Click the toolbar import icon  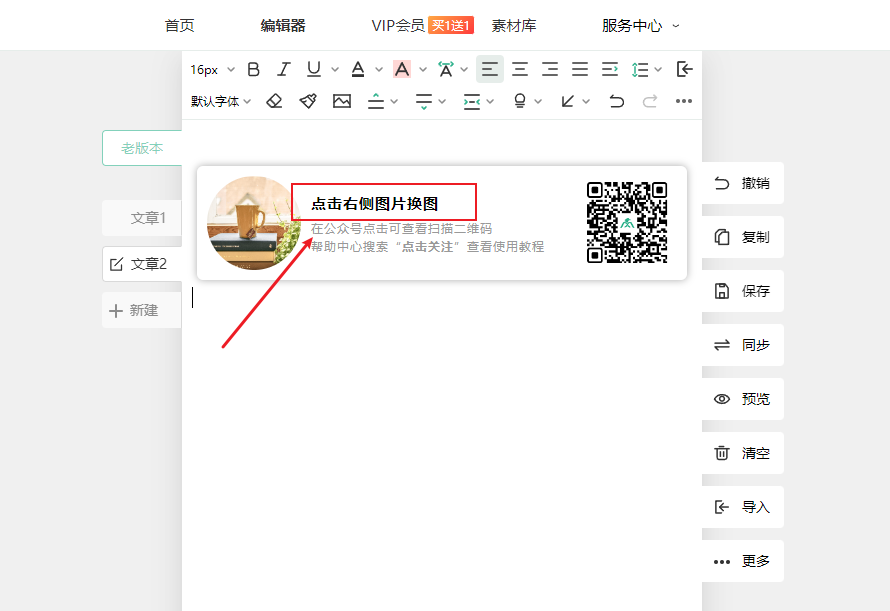[685, 69]
